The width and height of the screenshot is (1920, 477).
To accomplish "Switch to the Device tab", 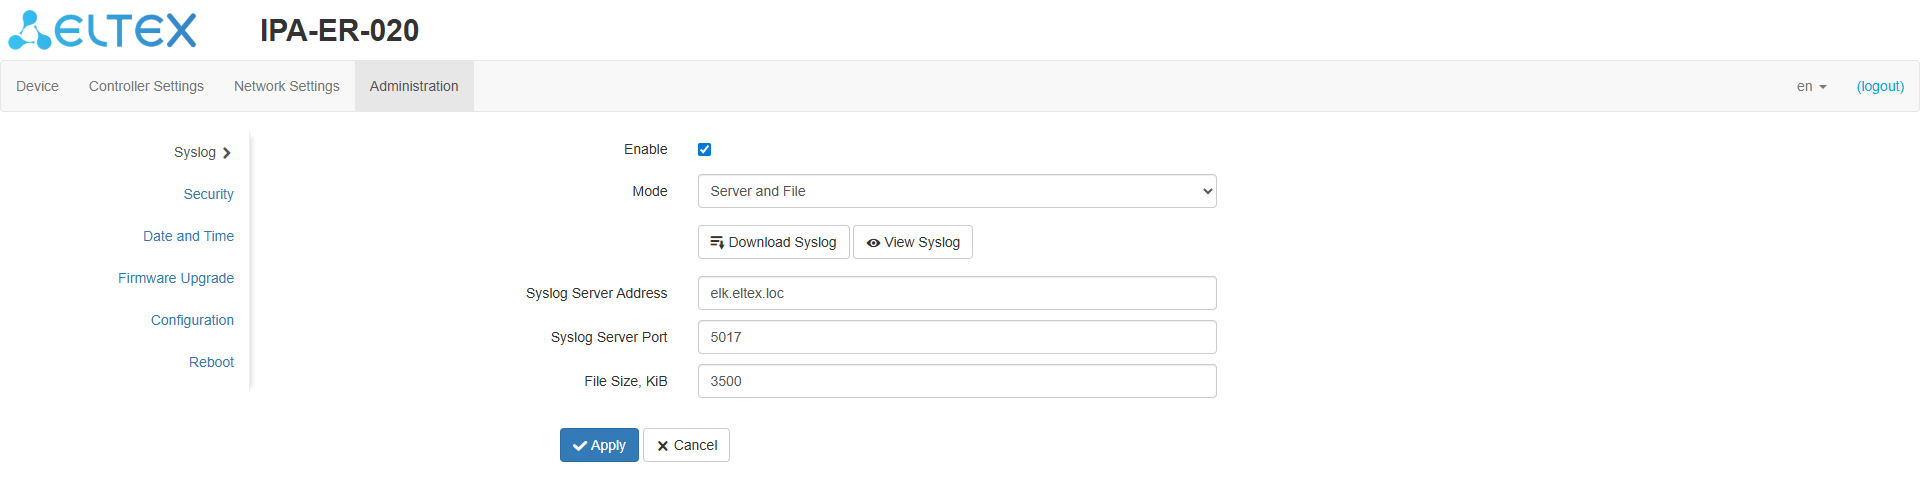I will tap(37, 86).
